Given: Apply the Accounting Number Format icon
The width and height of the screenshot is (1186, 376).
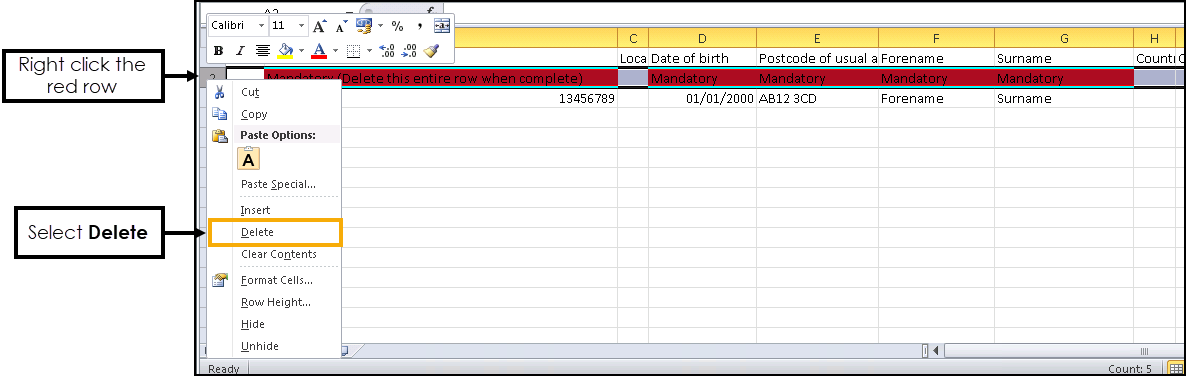Looking at the screenshot, I should click(364, 26).
